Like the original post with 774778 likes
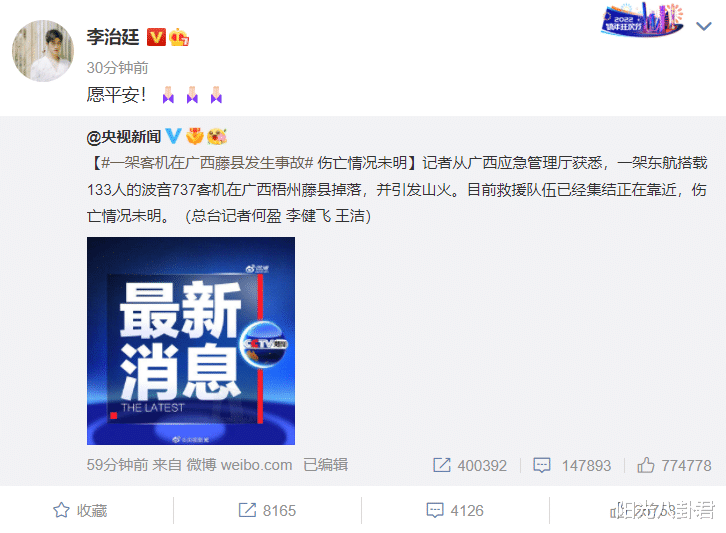The width and height of the screenshot is (726, 533). tap(646, 465)
